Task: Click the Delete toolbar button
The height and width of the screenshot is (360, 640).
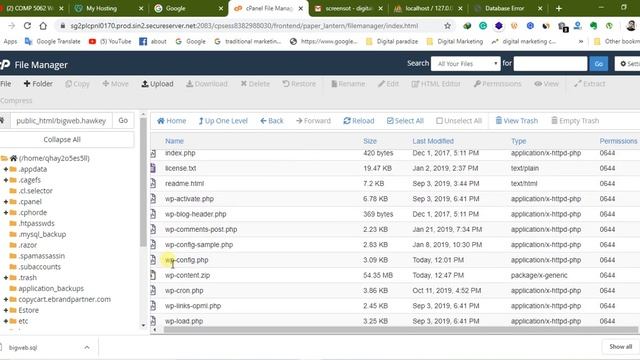Action: [x=255, y=84]
